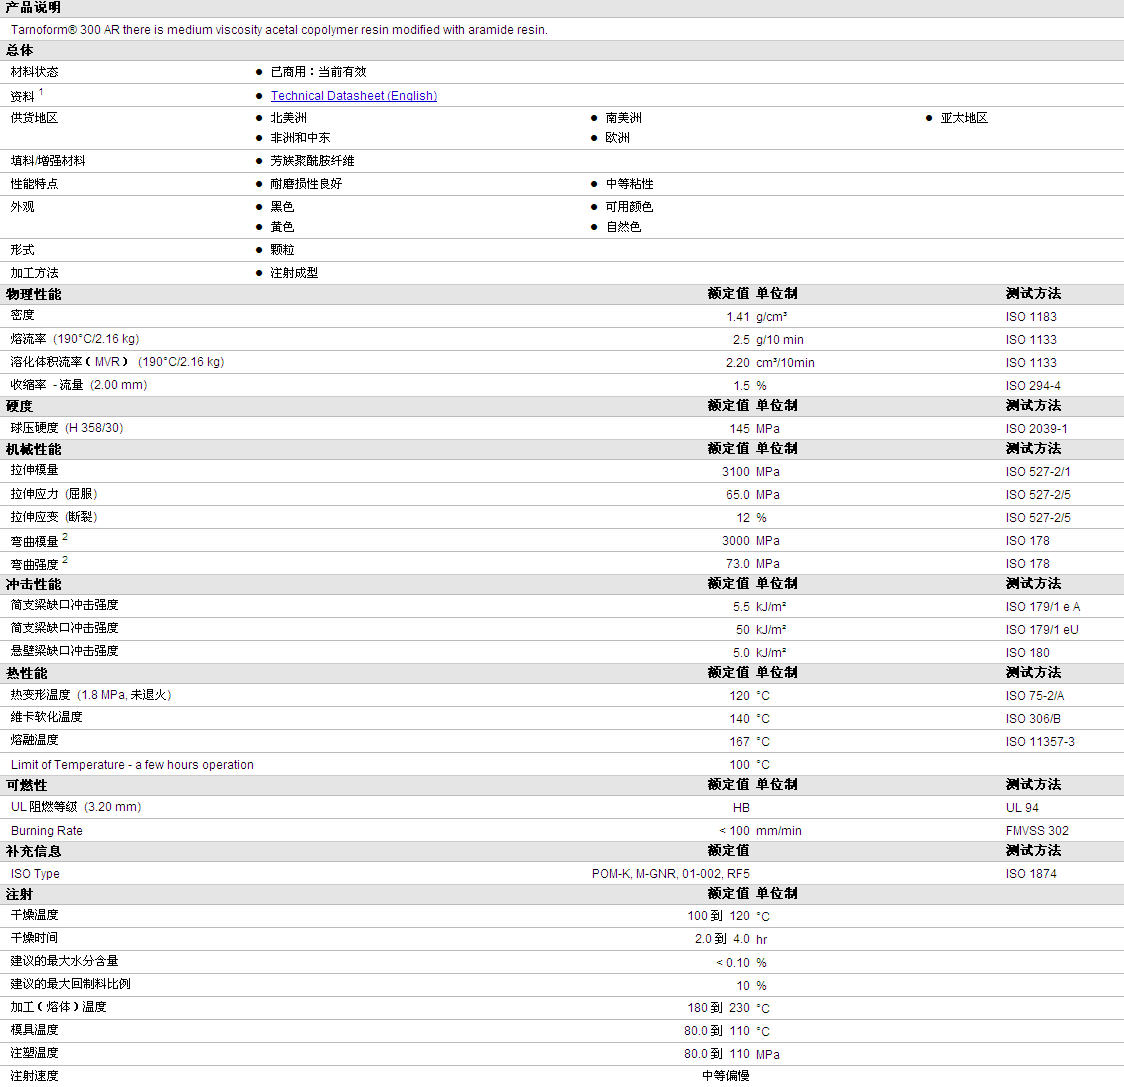This screenshot has width=1124, height=1087.
Task: Select the '注塑温度' row label
Action: [x=34, y=1053]
